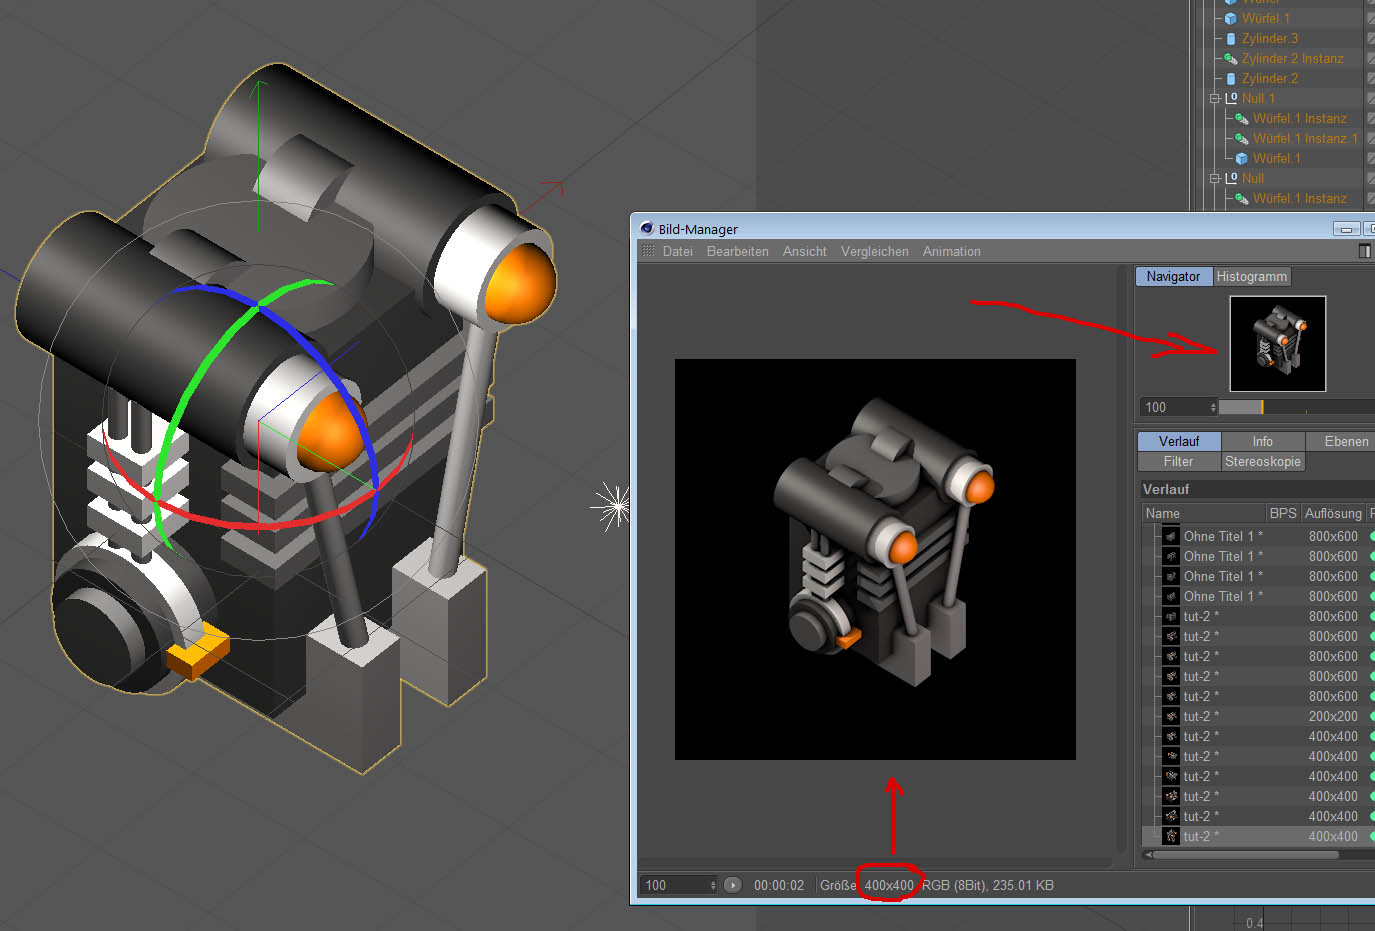Select the Zylinder.2 cylinder icon
This screenshot has width=1375, height=931.
click(1231, 78)
